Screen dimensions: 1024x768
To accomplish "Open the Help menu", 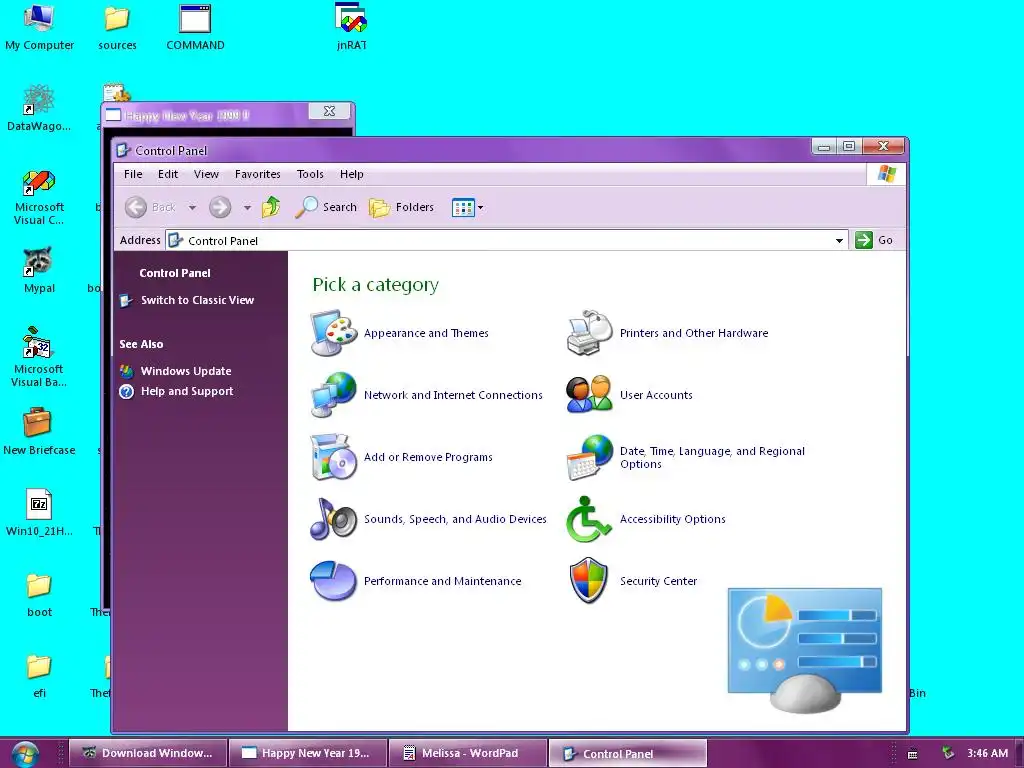I will coord(351,174).
